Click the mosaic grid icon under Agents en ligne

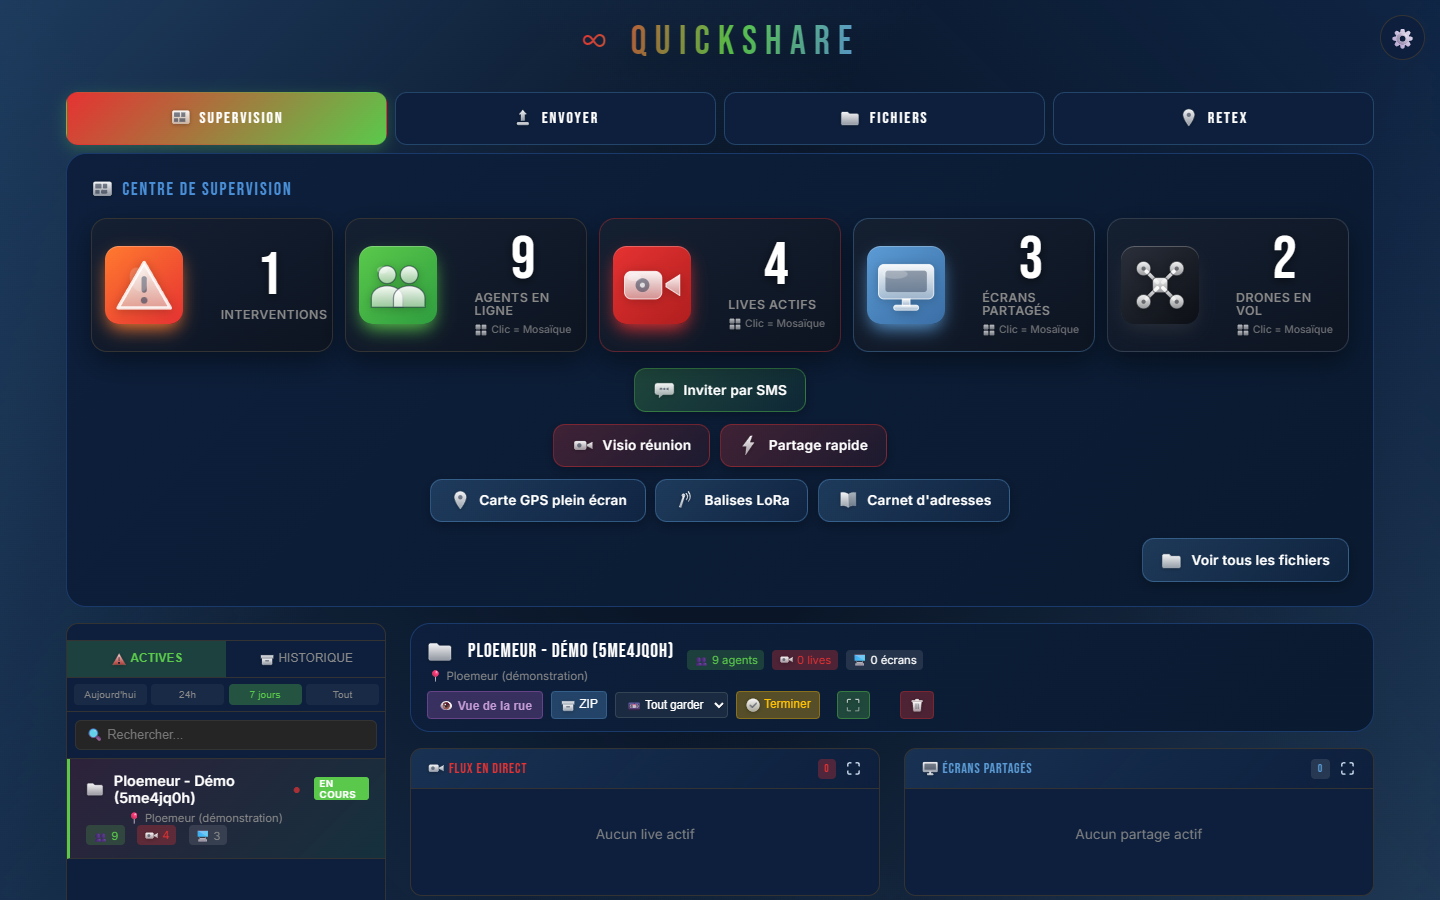click(481, 329)
